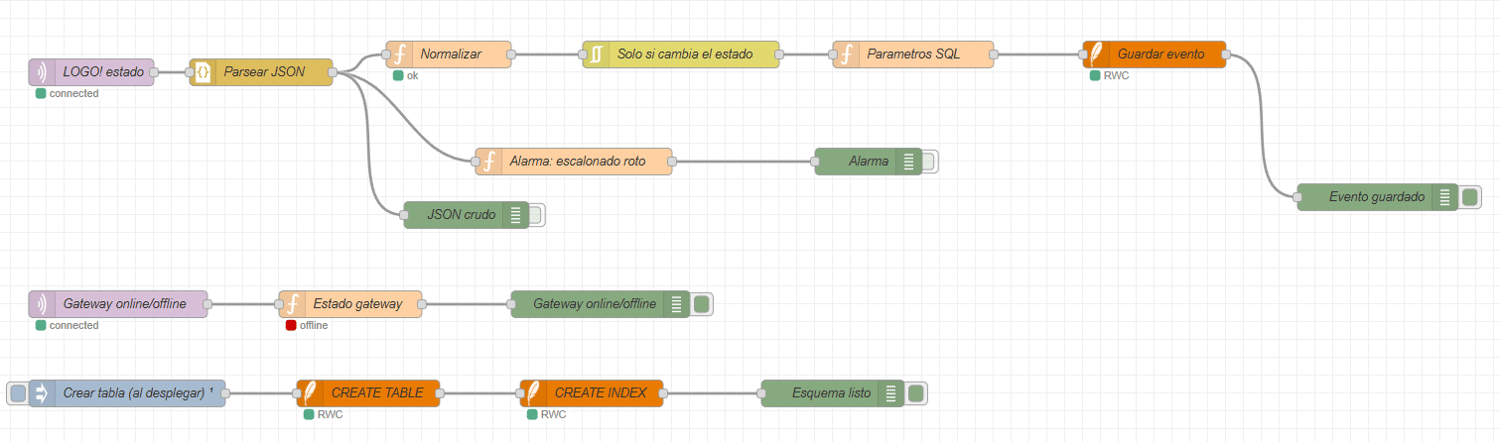Click the JSON braces icon on Parsear JSON
This screenshot has width=1500, height=442.
click(203, 72)
